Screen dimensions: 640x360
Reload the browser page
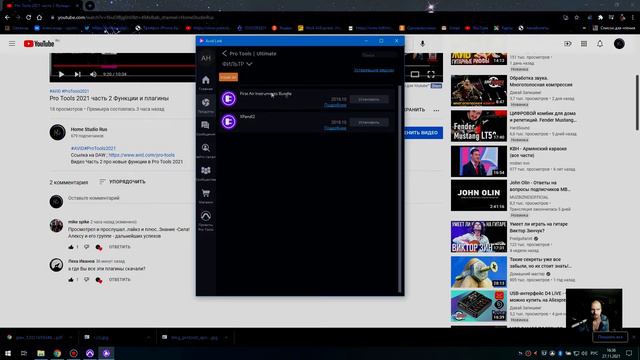pos(28,18)
